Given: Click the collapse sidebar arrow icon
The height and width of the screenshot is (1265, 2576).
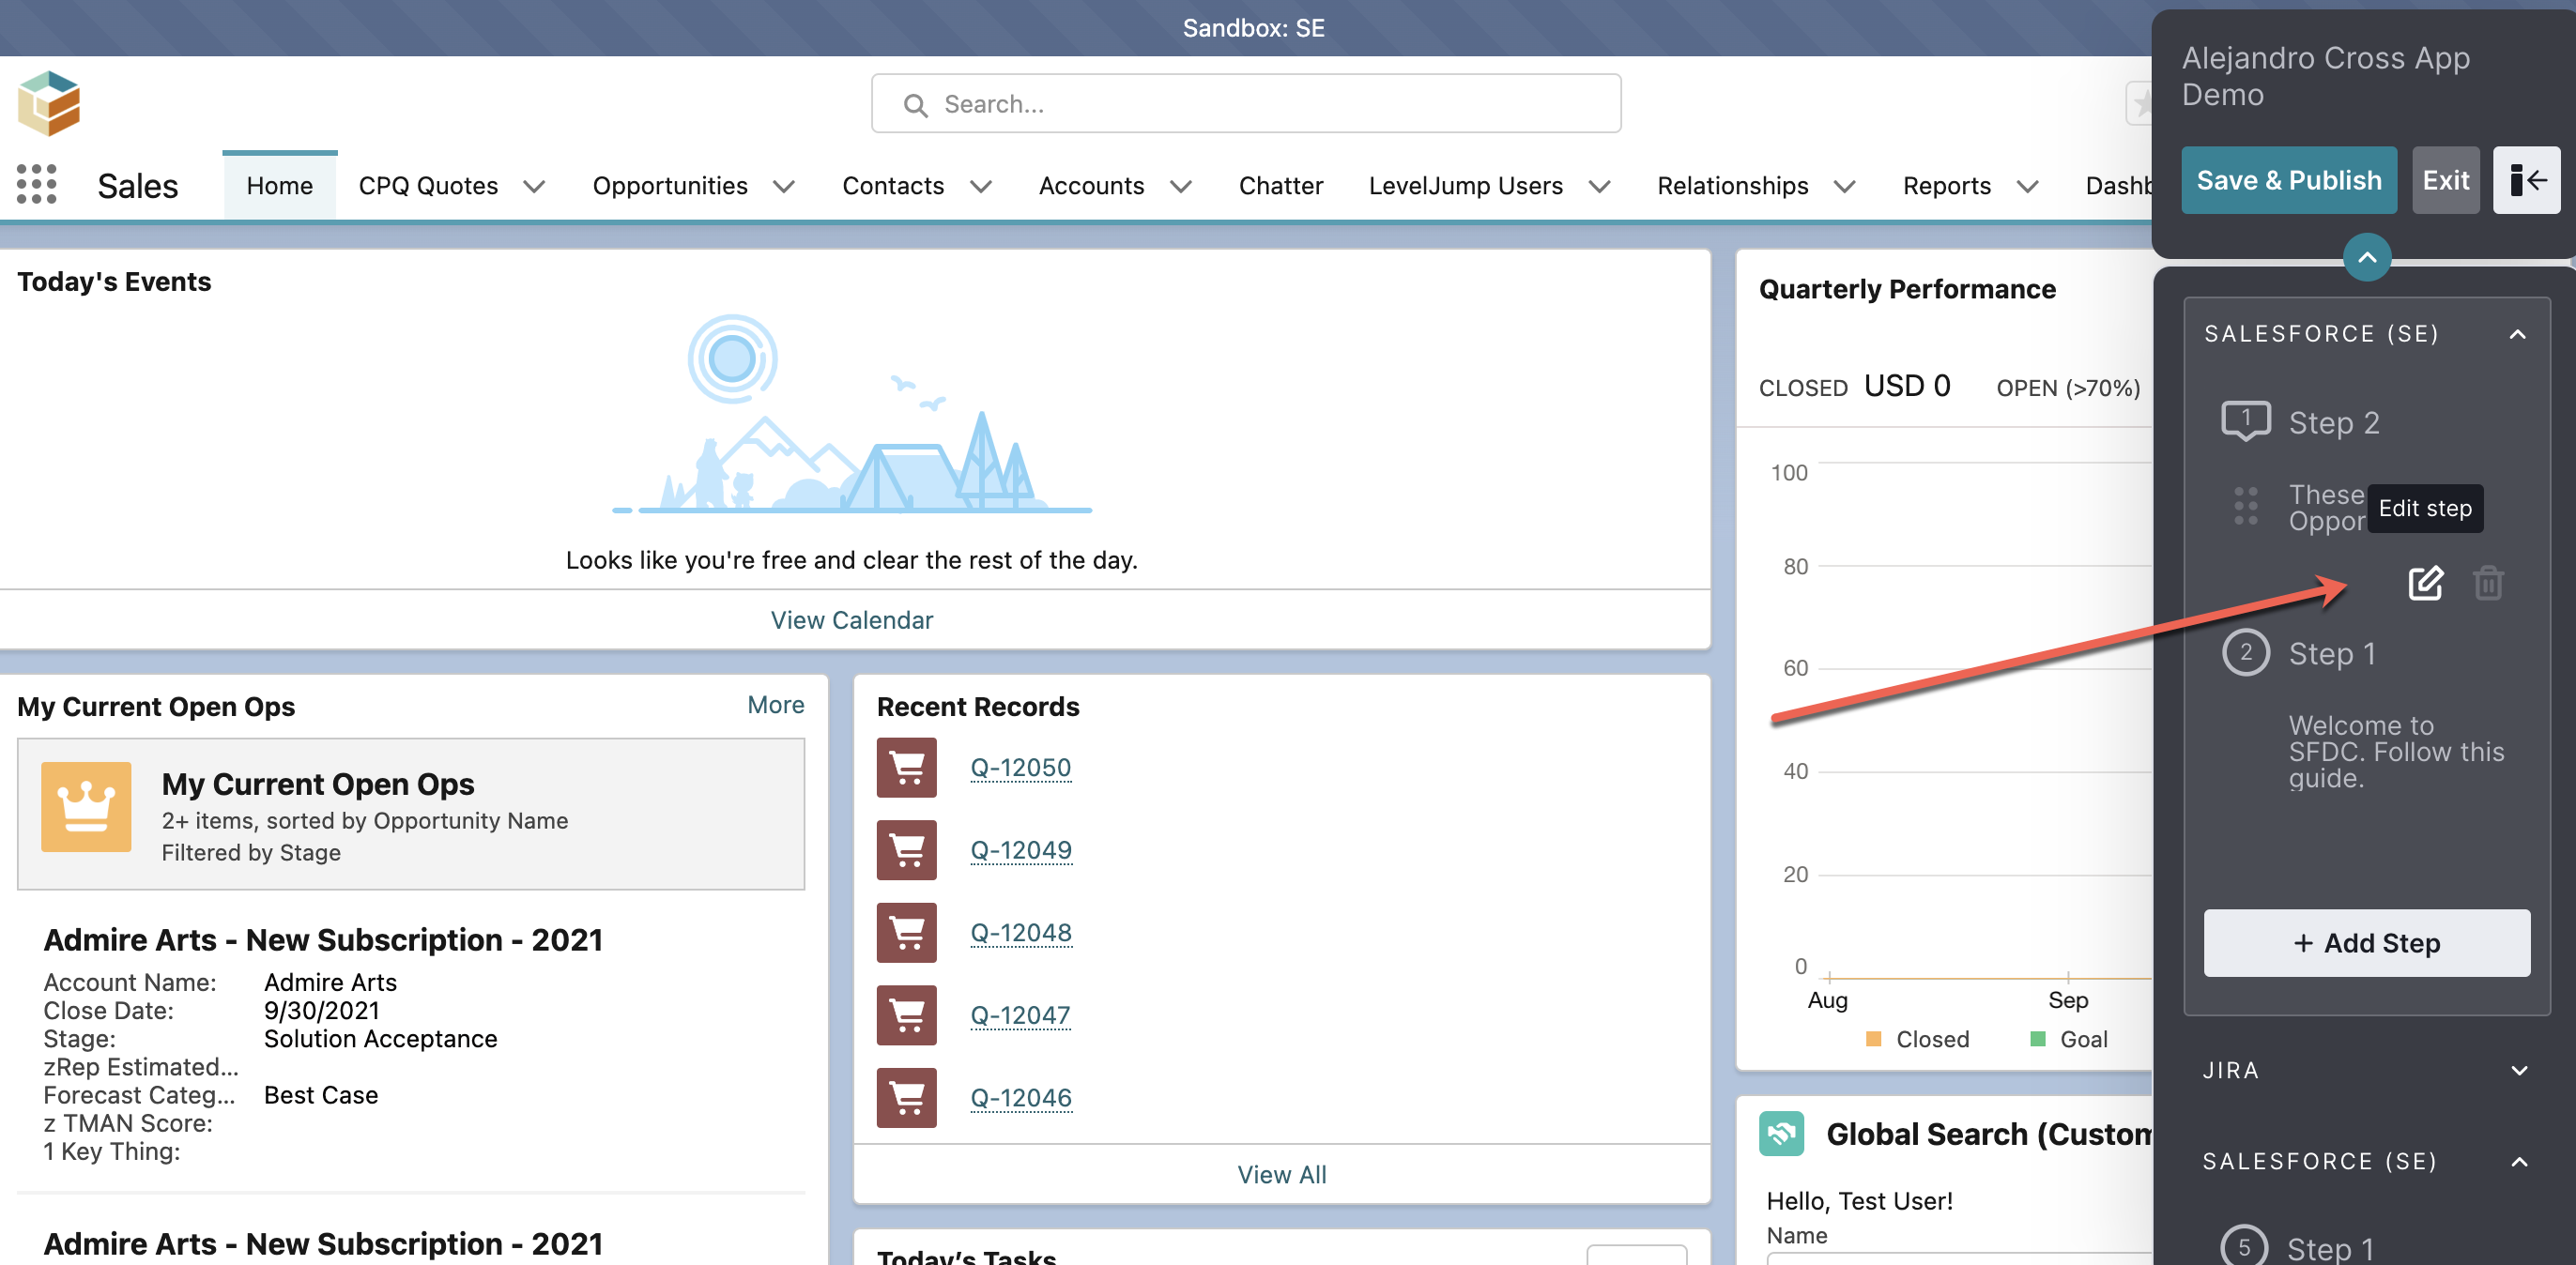Looking at the screenshot, I should click(2526, 180).
